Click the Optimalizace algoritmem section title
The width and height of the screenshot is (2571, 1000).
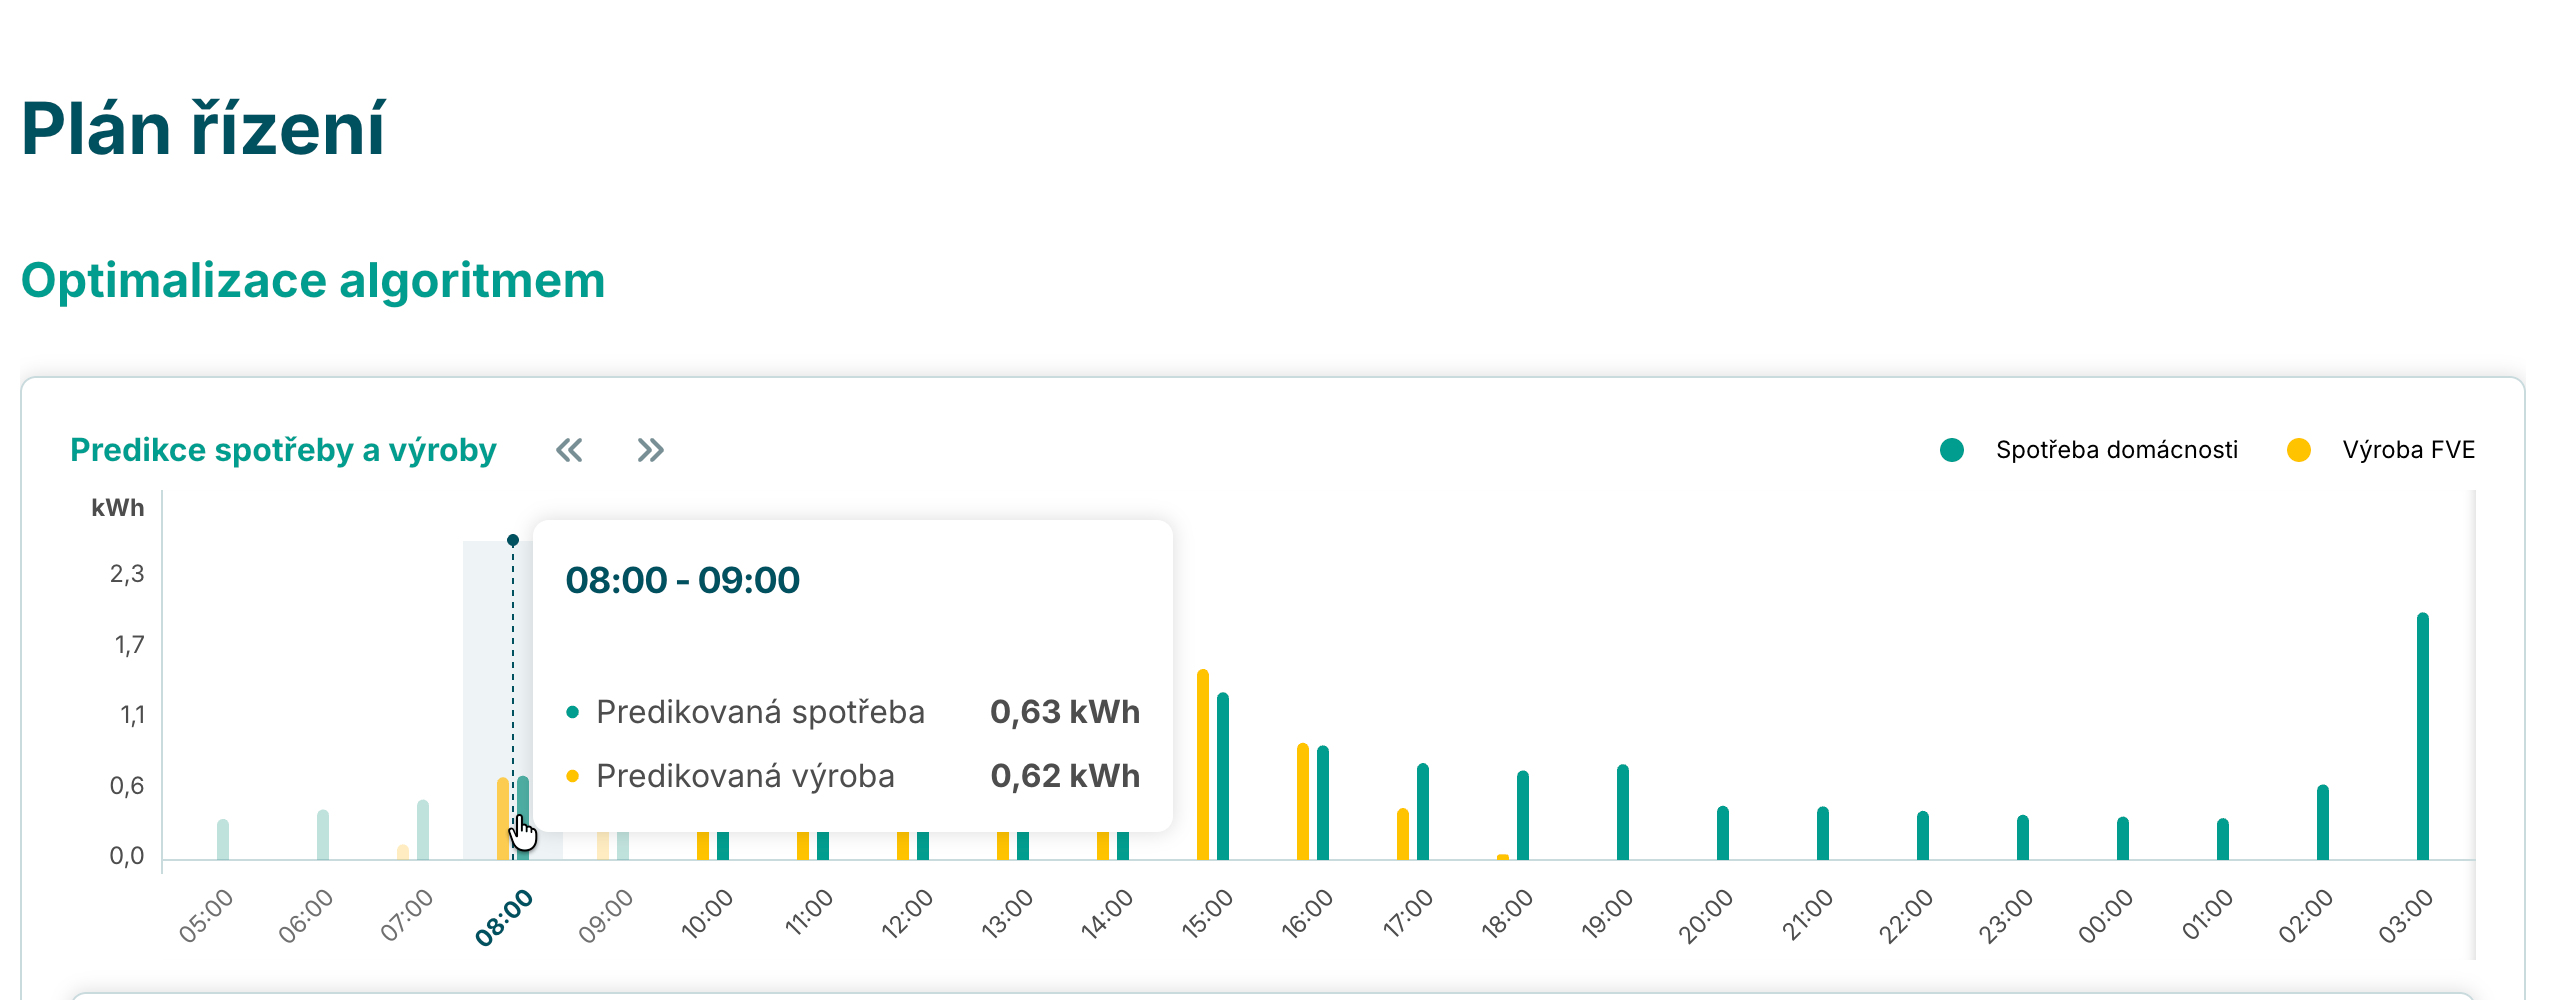click(x=313, y=281)
